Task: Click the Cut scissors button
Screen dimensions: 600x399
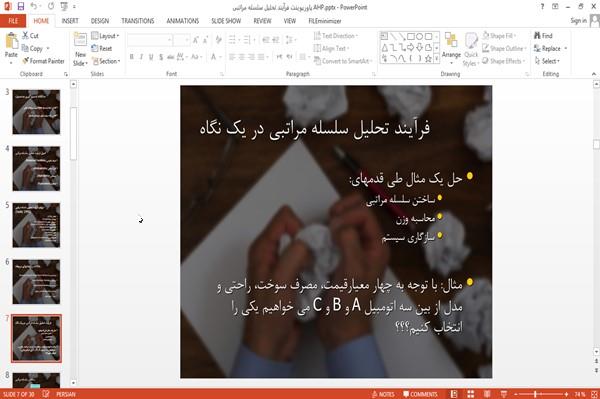Action: (30, 36)
